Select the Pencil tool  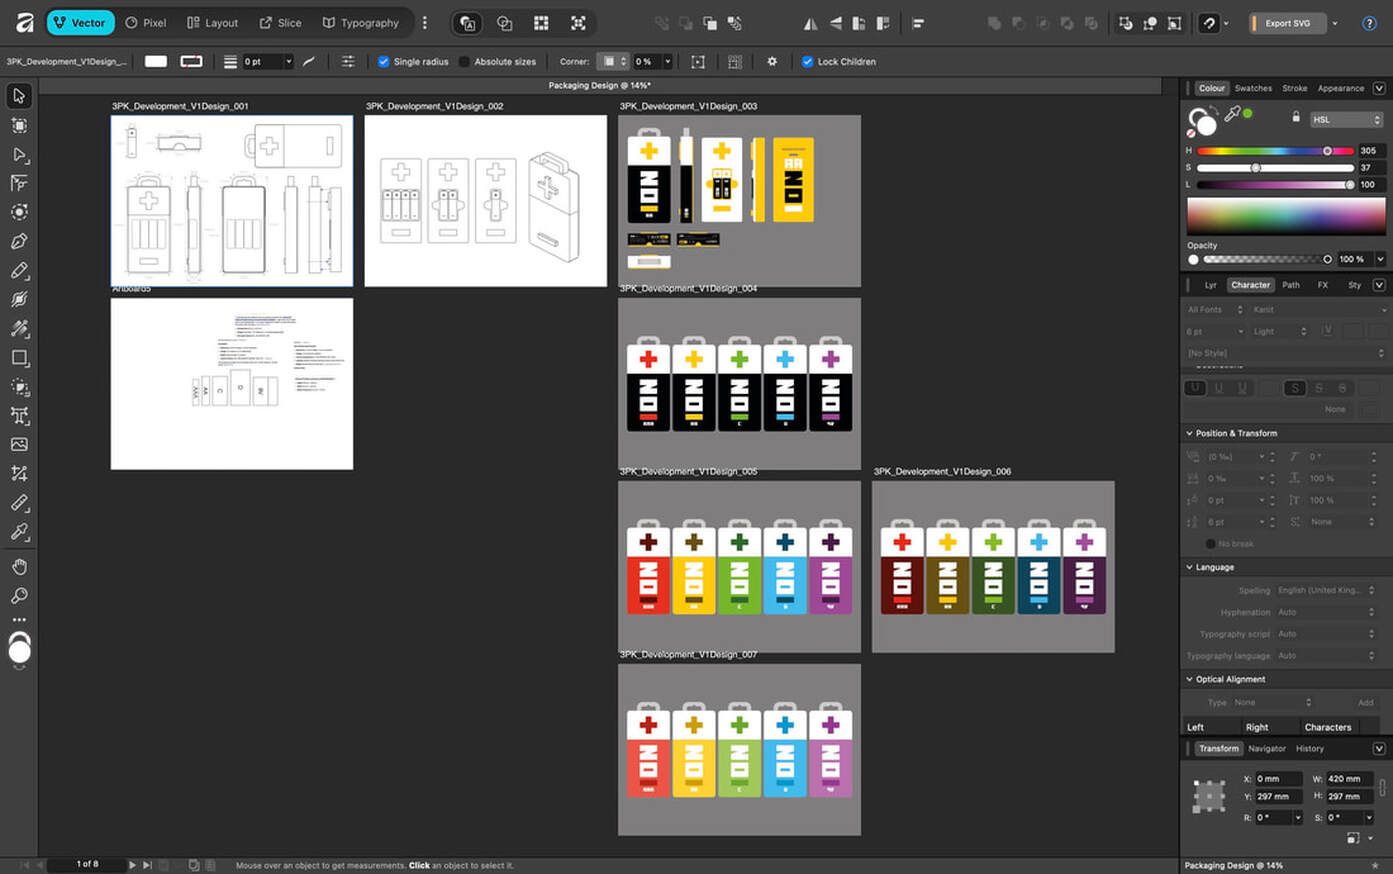[x=19, y=271]
